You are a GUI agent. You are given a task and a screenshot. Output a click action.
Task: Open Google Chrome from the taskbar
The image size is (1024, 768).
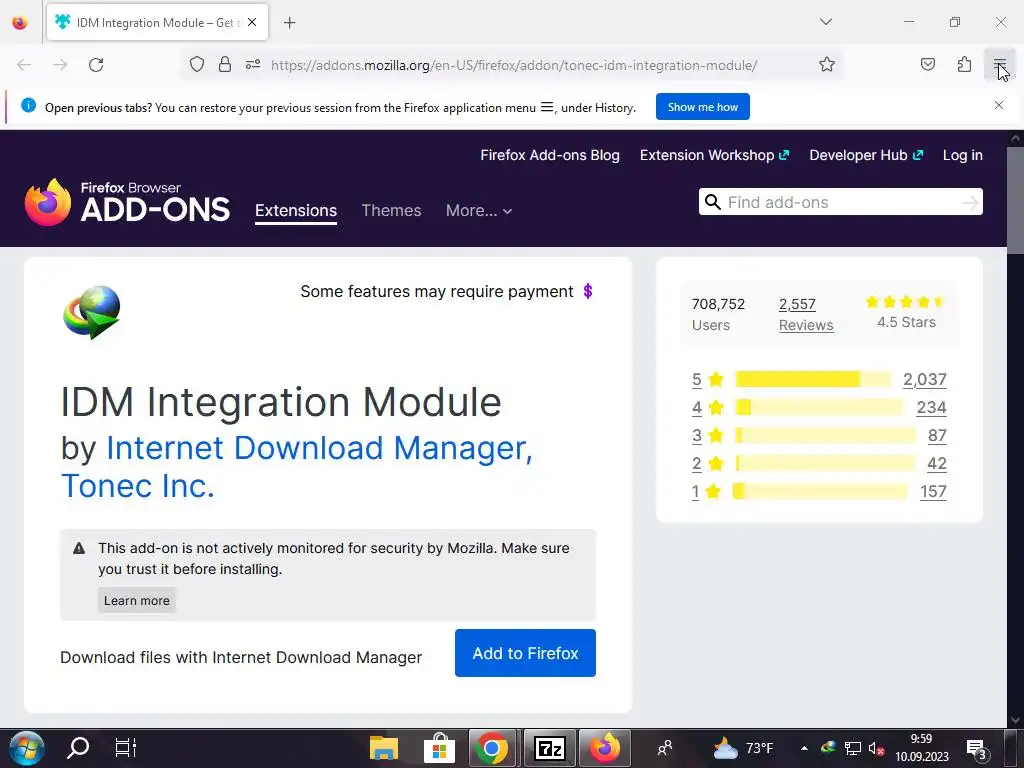point(492,748)
